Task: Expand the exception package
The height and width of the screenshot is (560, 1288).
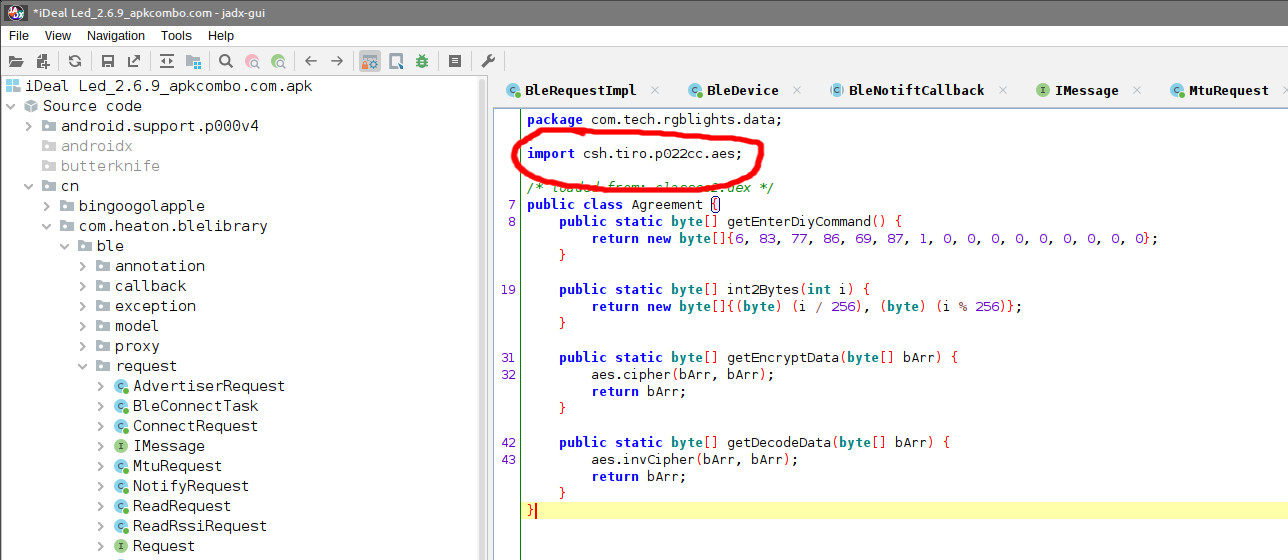Action: pos(83,306)
